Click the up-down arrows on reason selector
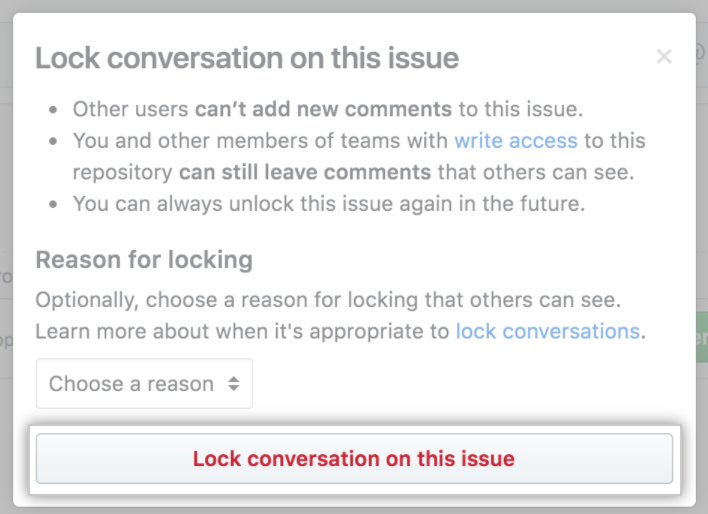 234,384
